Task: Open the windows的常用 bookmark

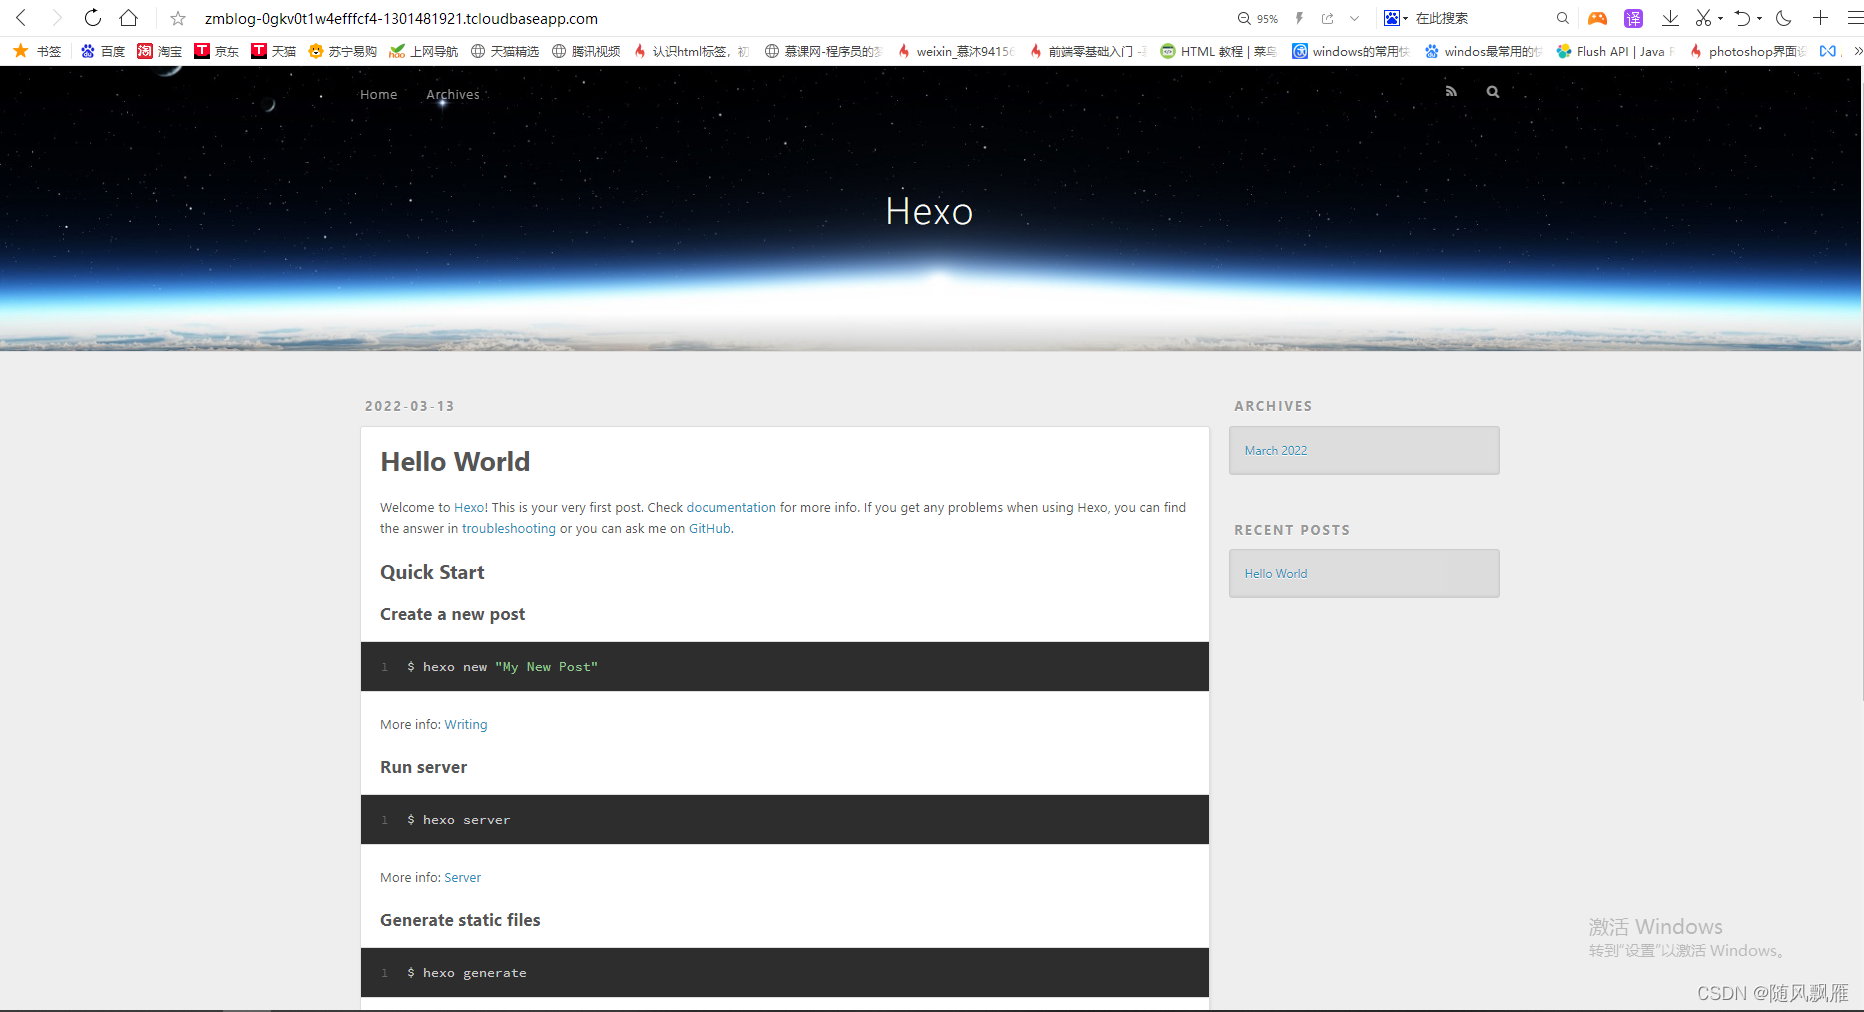Action: pyautogui.click(x=1351, y=51)
